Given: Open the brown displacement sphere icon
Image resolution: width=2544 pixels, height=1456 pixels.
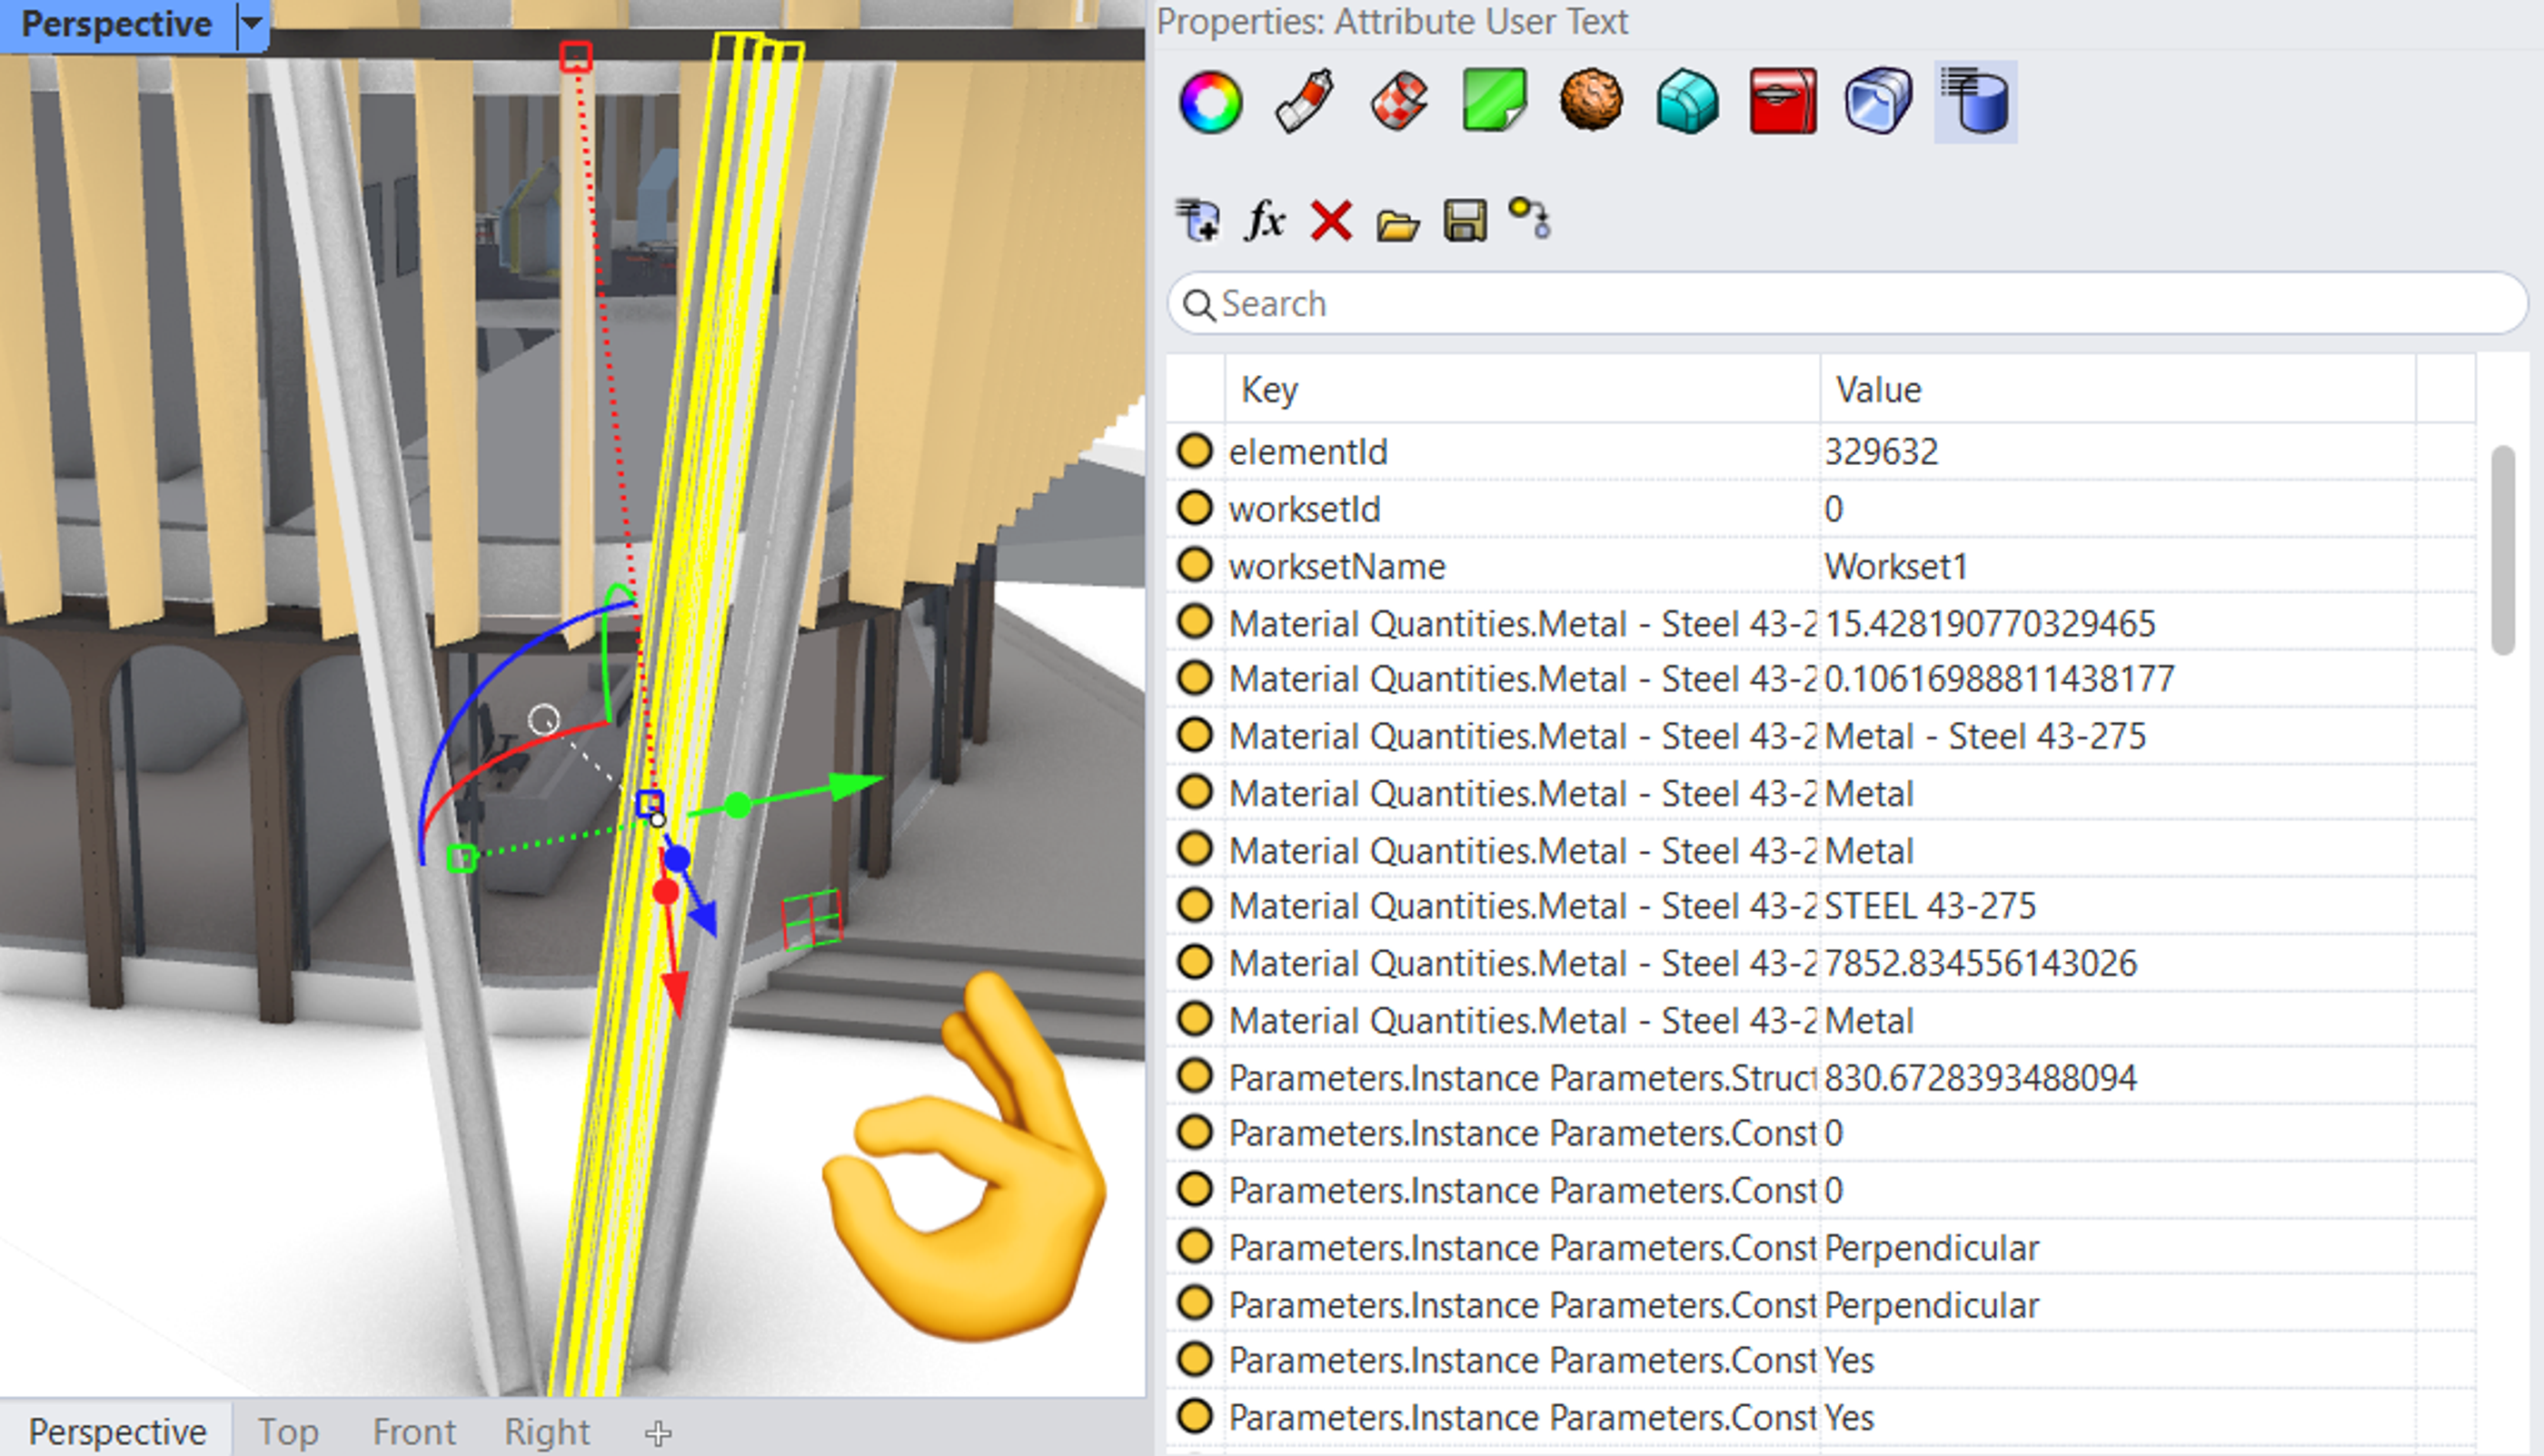Looking at the screenshot, I should point(1591,102).
